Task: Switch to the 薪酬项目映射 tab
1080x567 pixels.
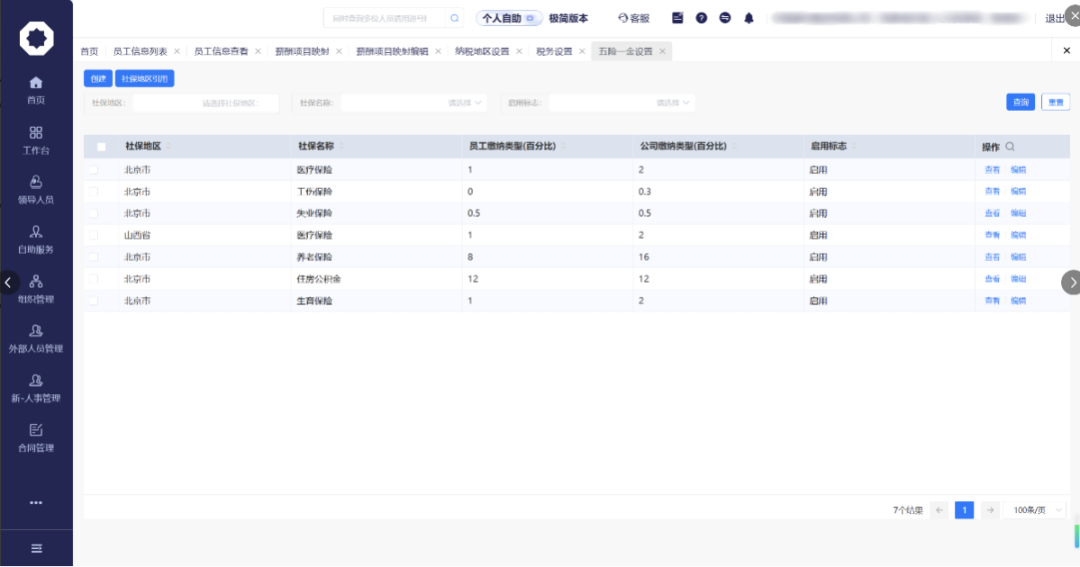Action: (302, 51)
